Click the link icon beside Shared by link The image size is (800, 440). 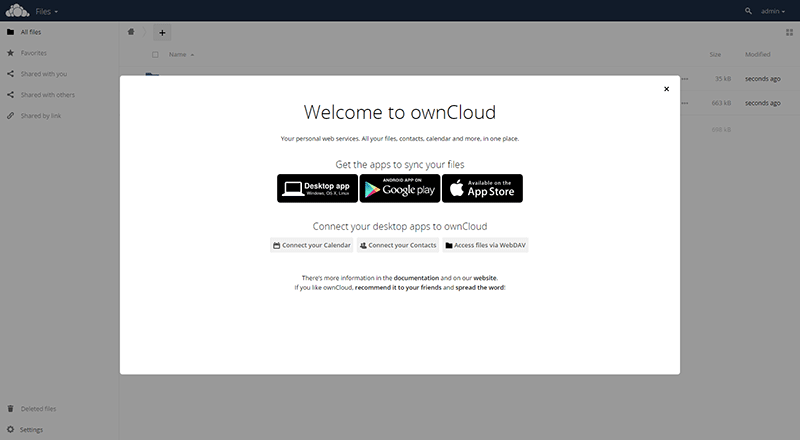pyautogui.click(x=10, y=115)
